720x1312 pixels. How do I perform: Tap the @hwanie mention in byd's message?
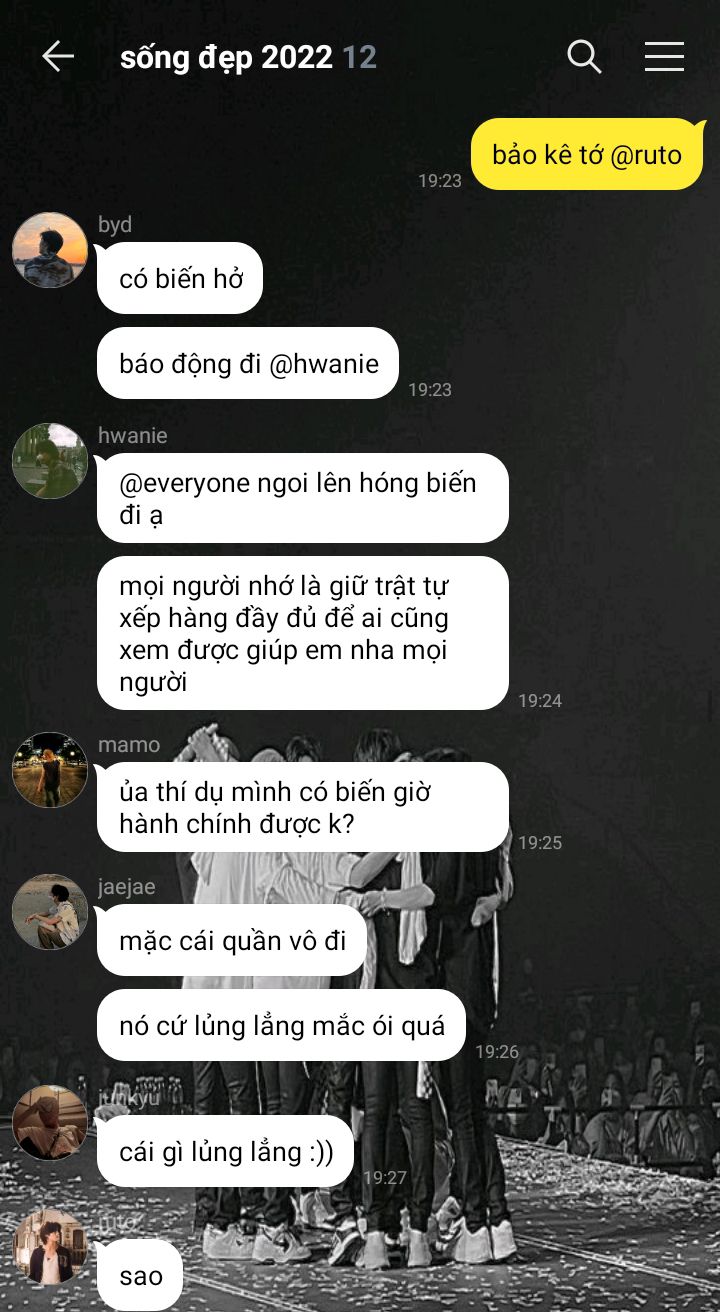324,363
